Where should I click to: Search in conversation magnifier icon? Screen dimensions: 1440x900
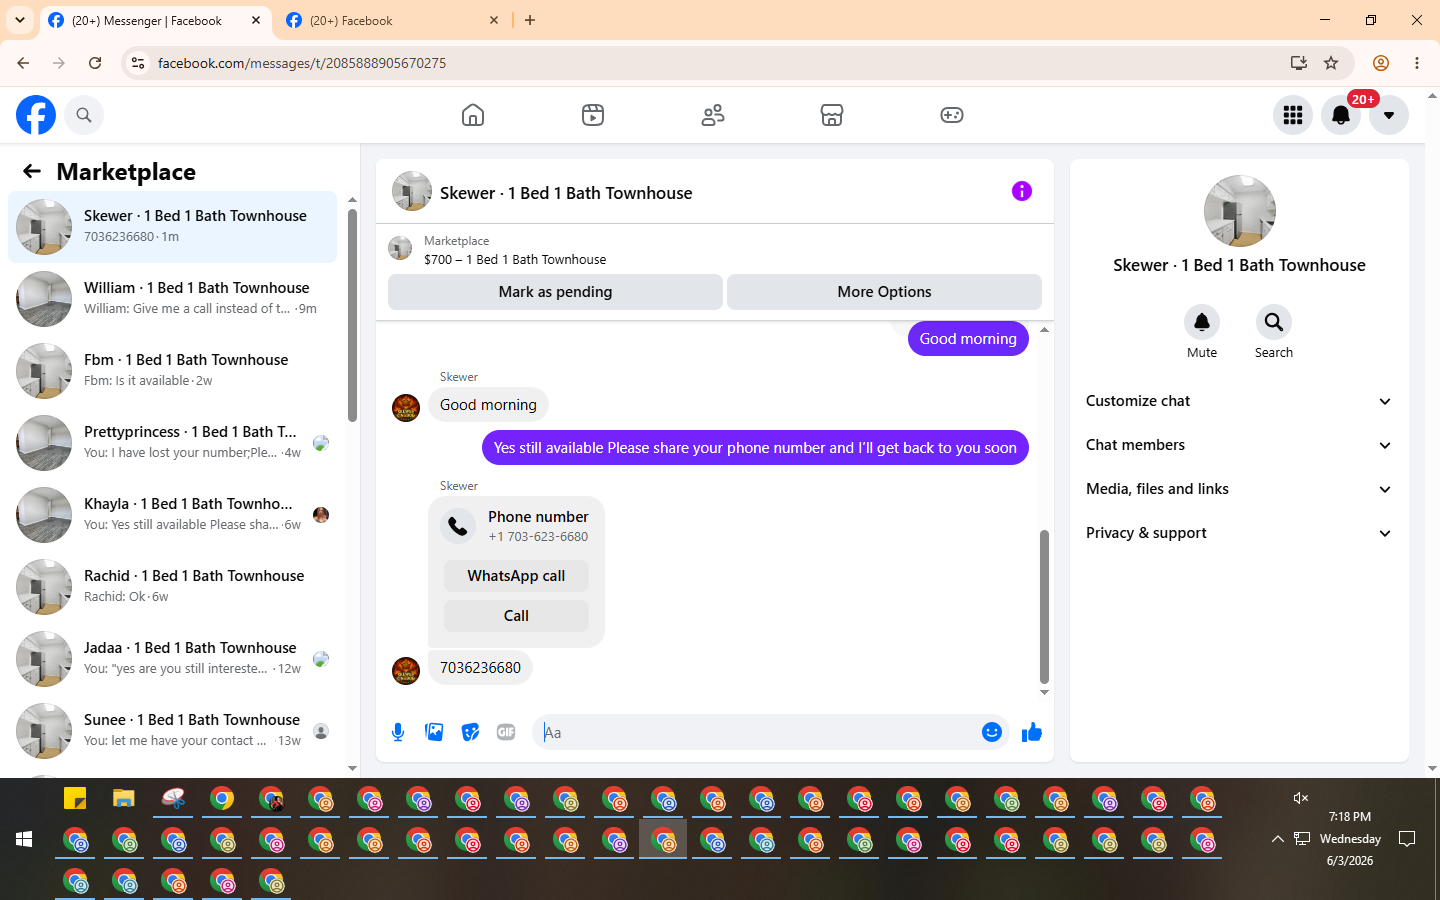[1274, 322]
